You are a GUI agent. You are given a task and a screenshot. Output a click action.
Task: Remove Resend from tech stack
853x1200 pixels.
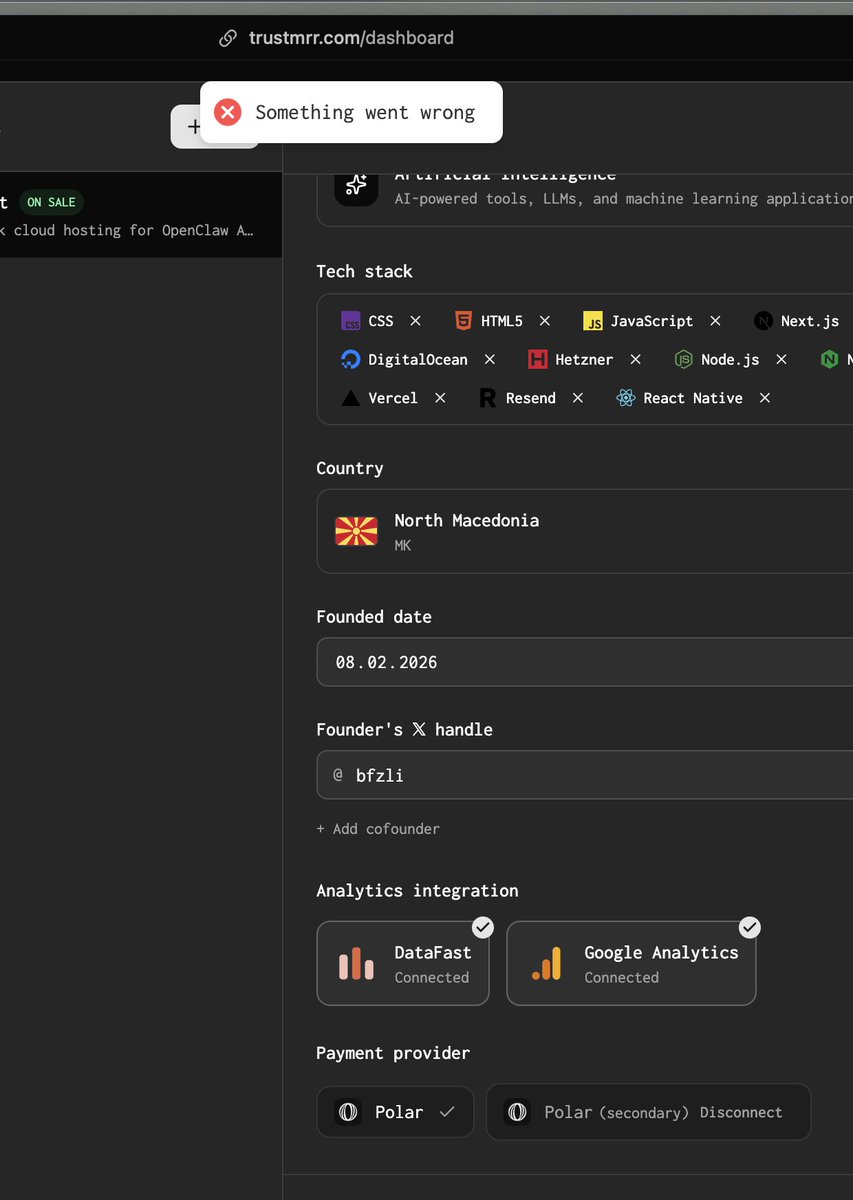[578, 398]
